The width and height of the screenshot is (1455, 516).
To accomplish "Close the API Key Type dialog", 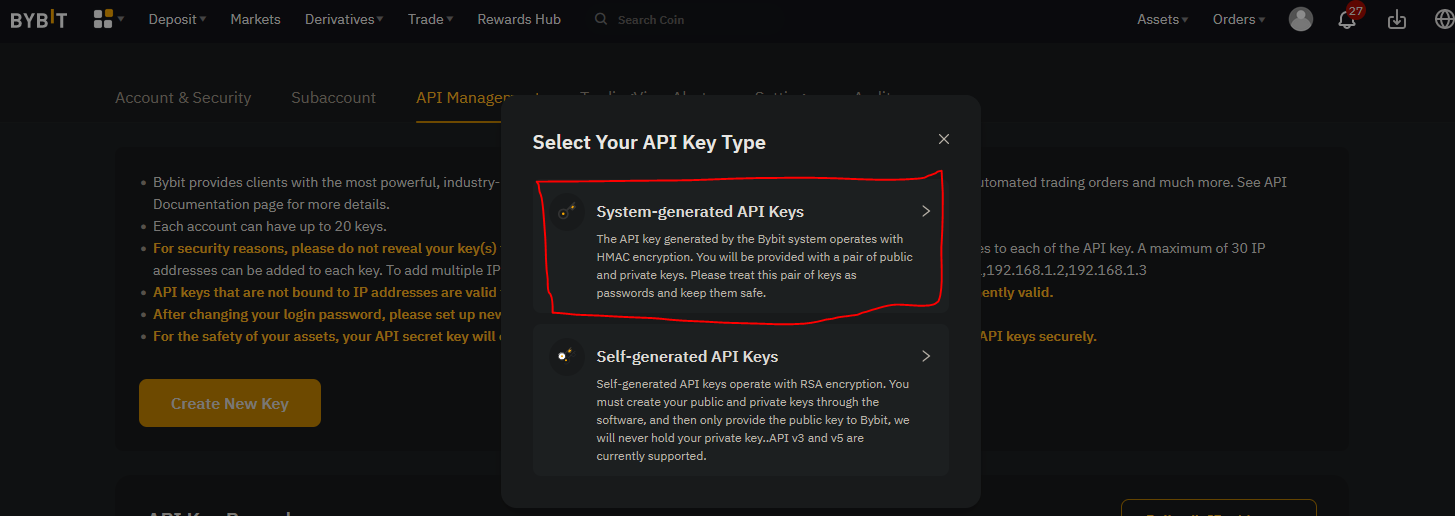I will 944,139.
